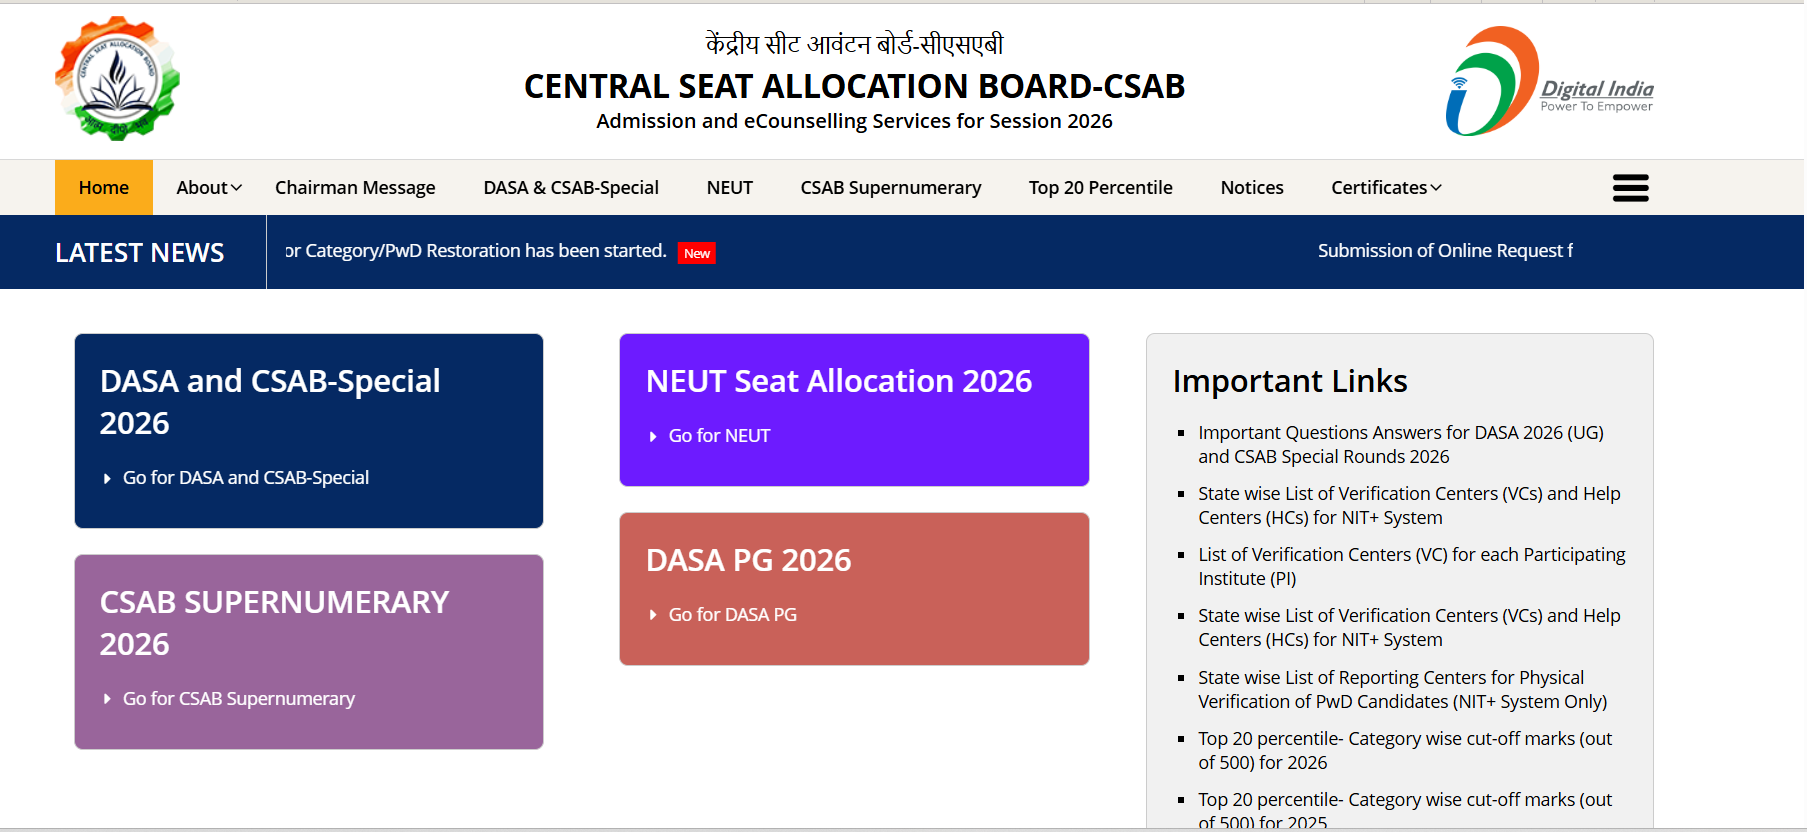This screenshot has width=1807, height=832.
Task: Click the red New badge in news ticker
Action: (697, 253)
